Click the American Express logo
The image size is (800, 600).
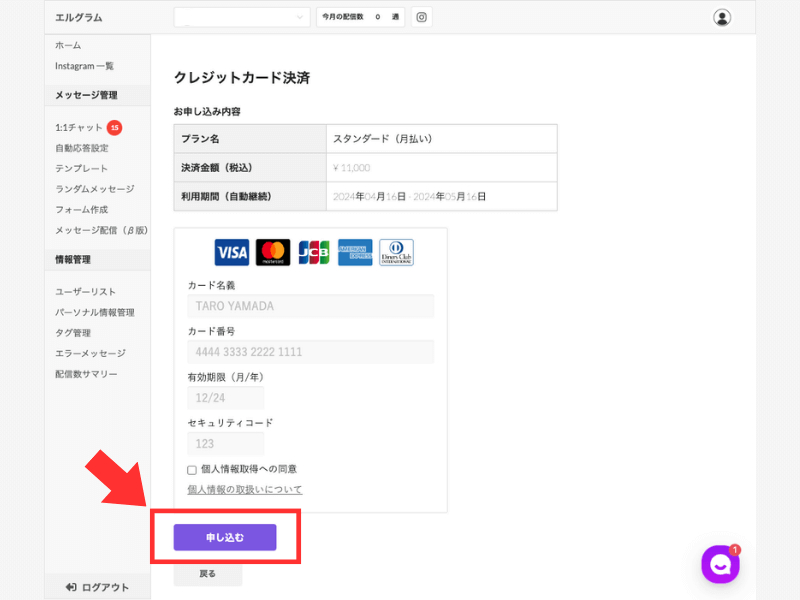[x=355, y=252]
